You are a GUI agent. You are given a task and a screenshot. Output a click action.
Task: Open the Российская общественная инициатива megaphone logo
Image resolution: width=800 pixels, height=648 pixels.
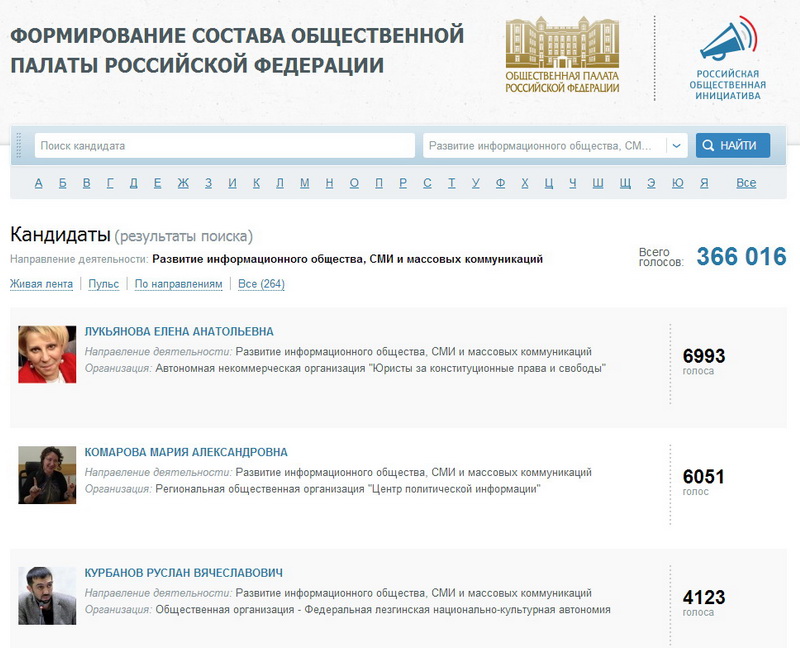[x=728, y=58]
